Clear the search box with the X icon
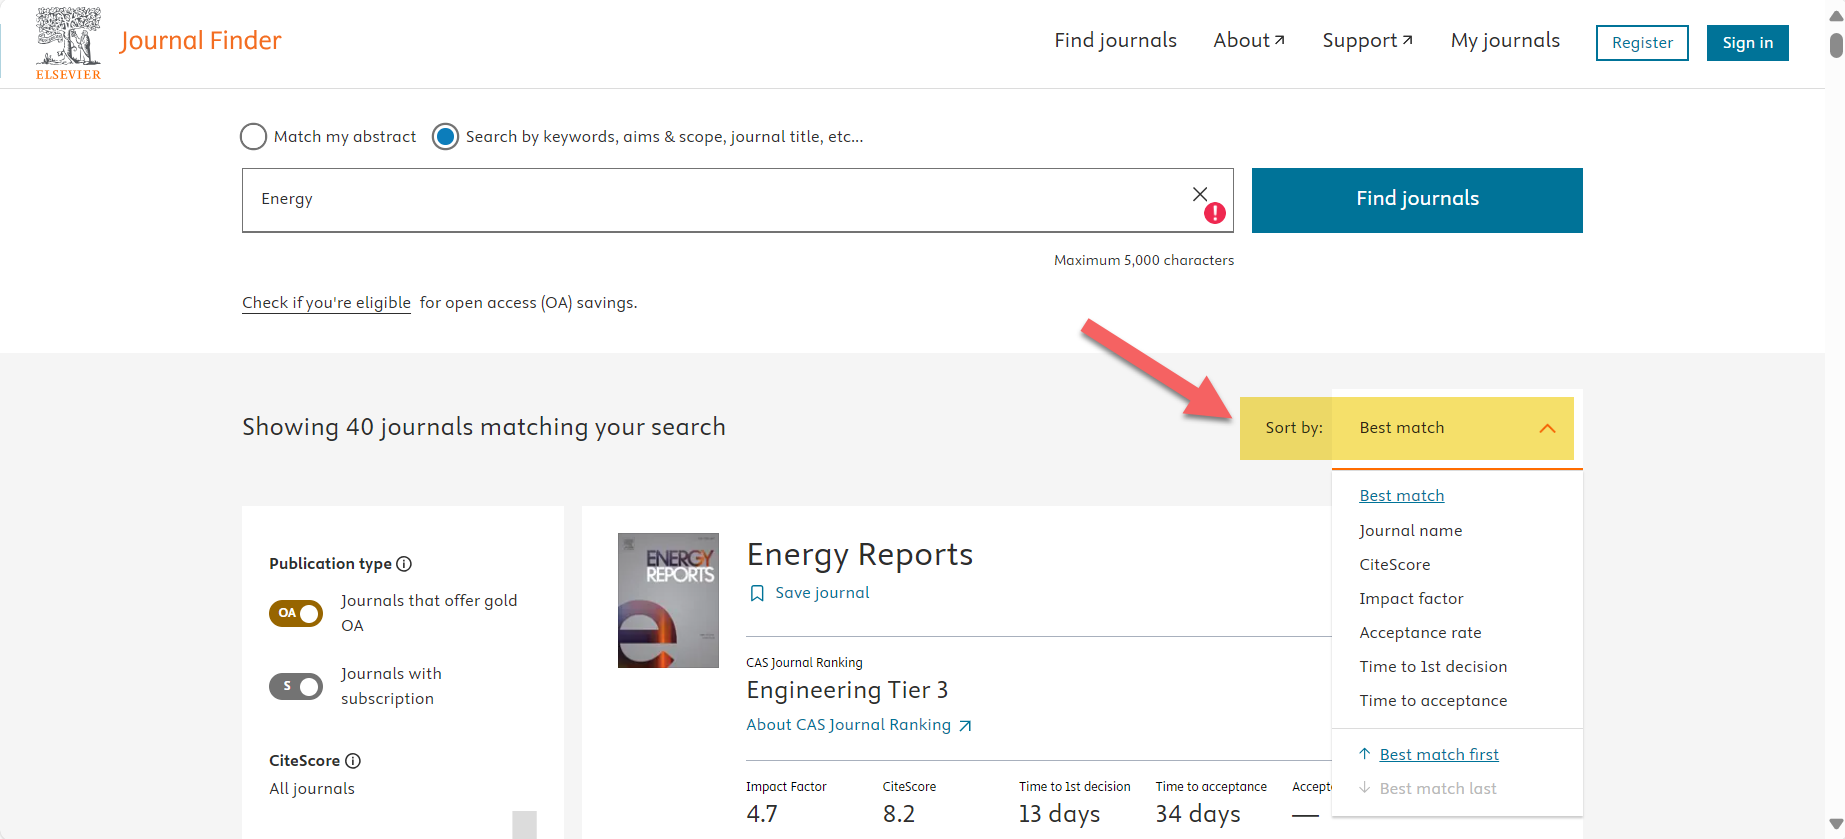The height and width of the screenshot is (839, 1845). pos(1200,194)
